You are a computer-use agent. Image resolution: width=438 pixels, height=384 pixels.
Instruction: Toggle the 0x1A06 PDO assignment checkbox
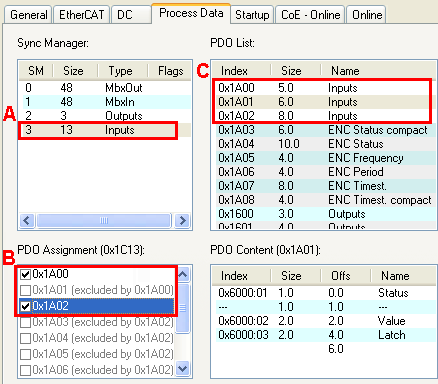click(26, 370)
